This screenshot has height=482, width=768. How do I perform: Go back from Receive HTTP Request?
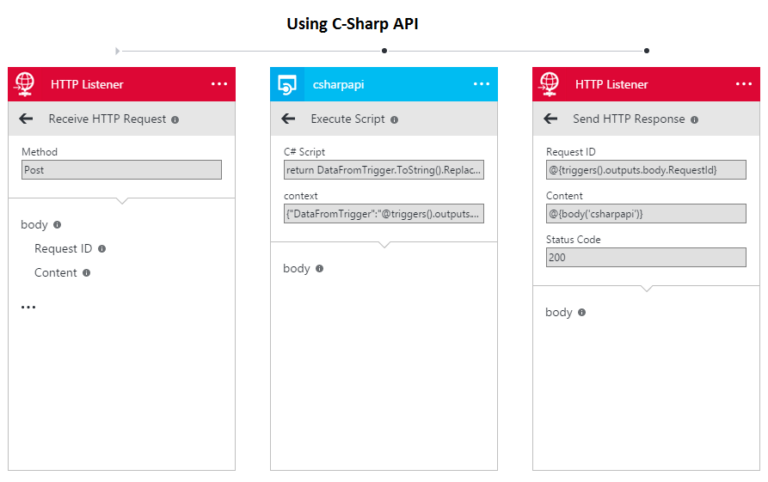click(x=26, y=119)
